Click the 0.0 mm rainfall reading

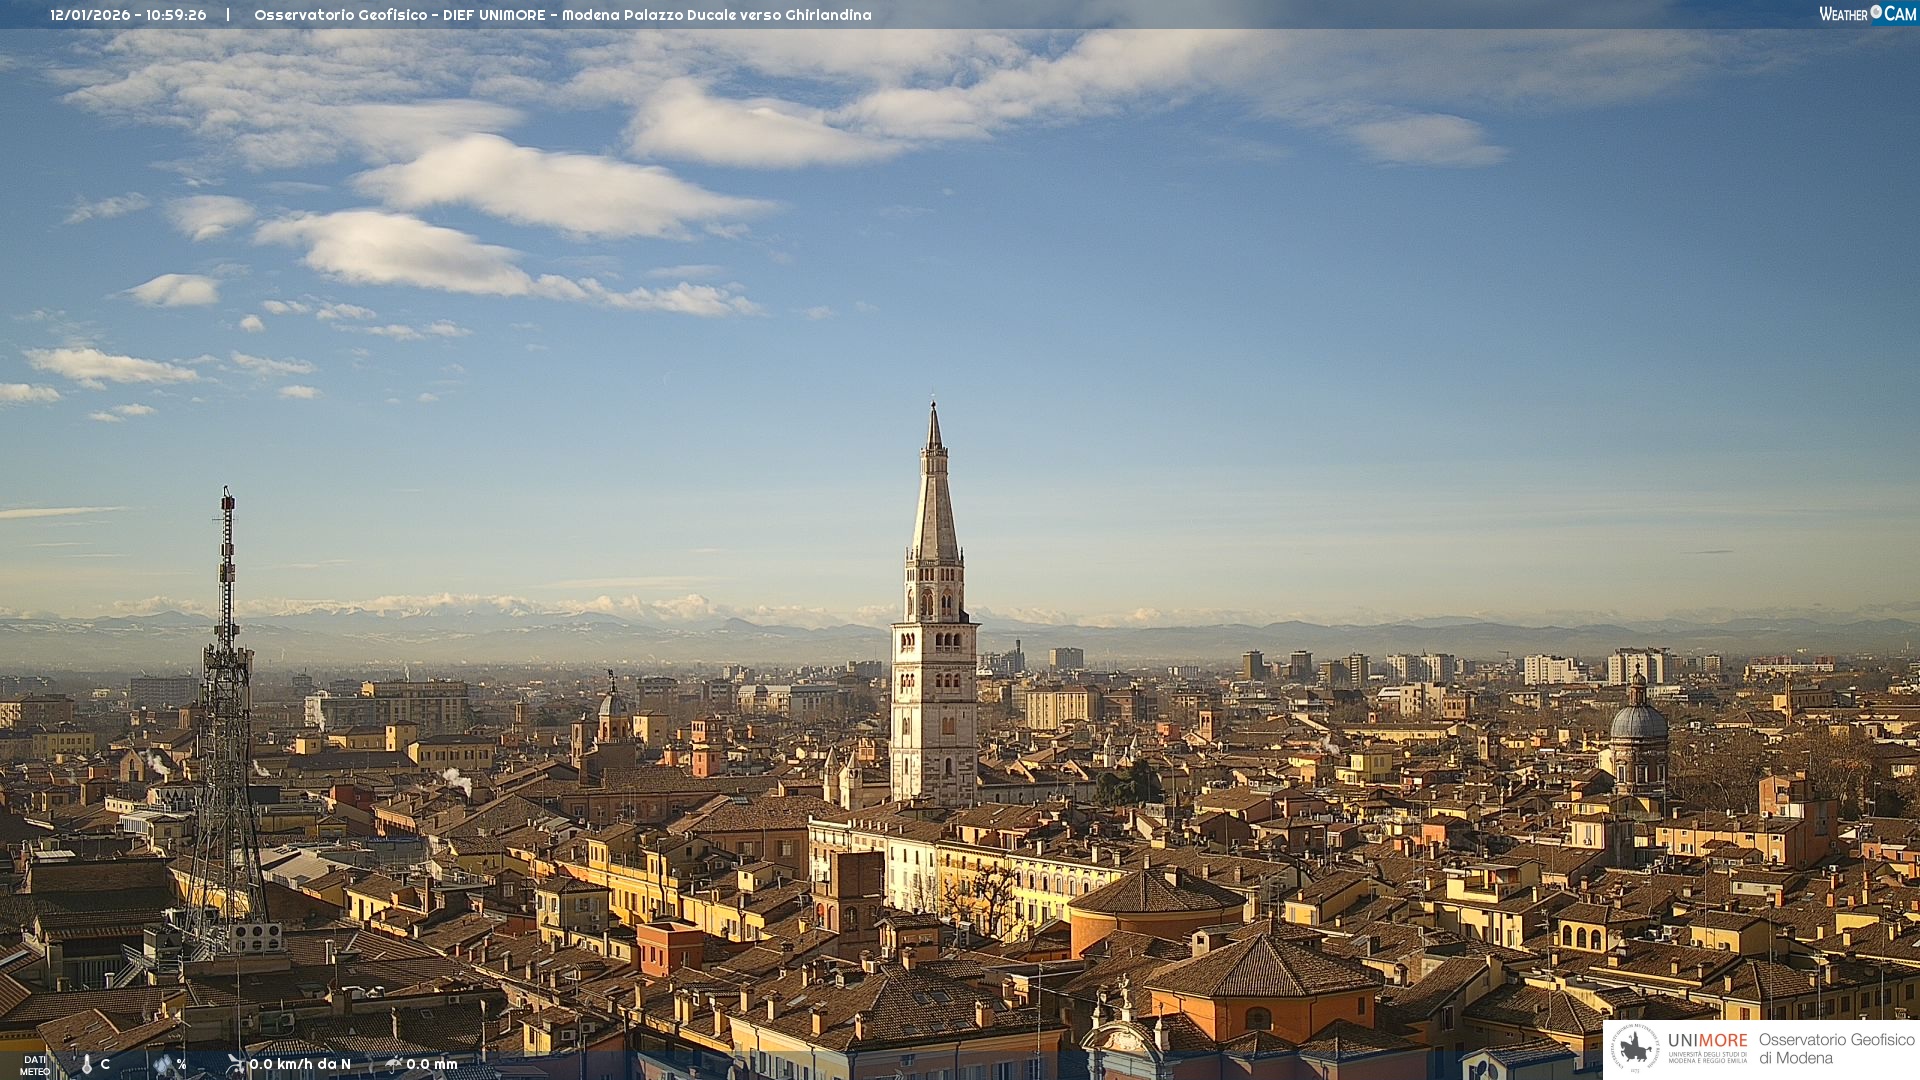pos(432,1064)
